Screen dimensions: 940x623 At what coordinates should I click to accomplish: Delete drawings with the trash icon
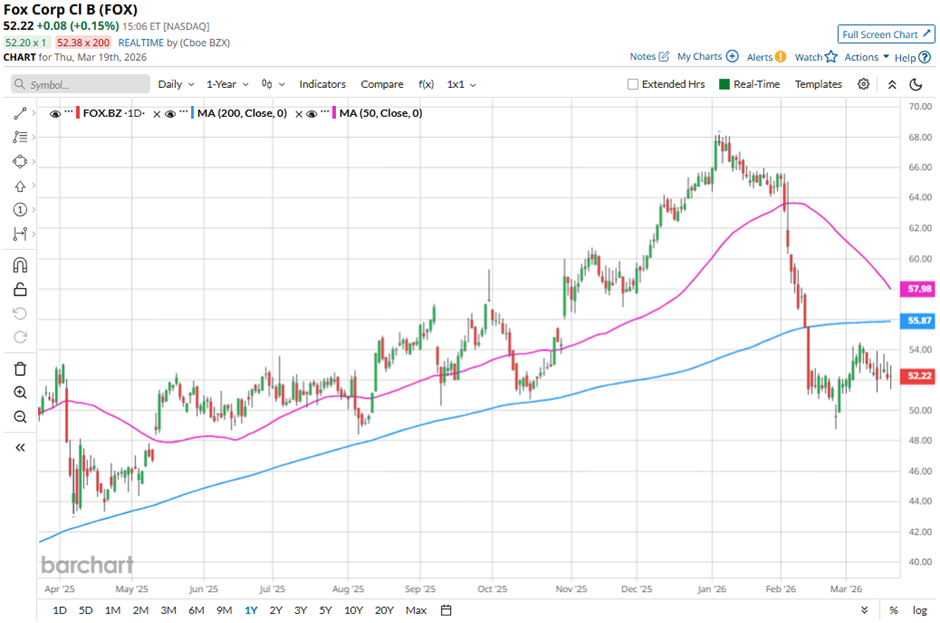tap(19, 368)
